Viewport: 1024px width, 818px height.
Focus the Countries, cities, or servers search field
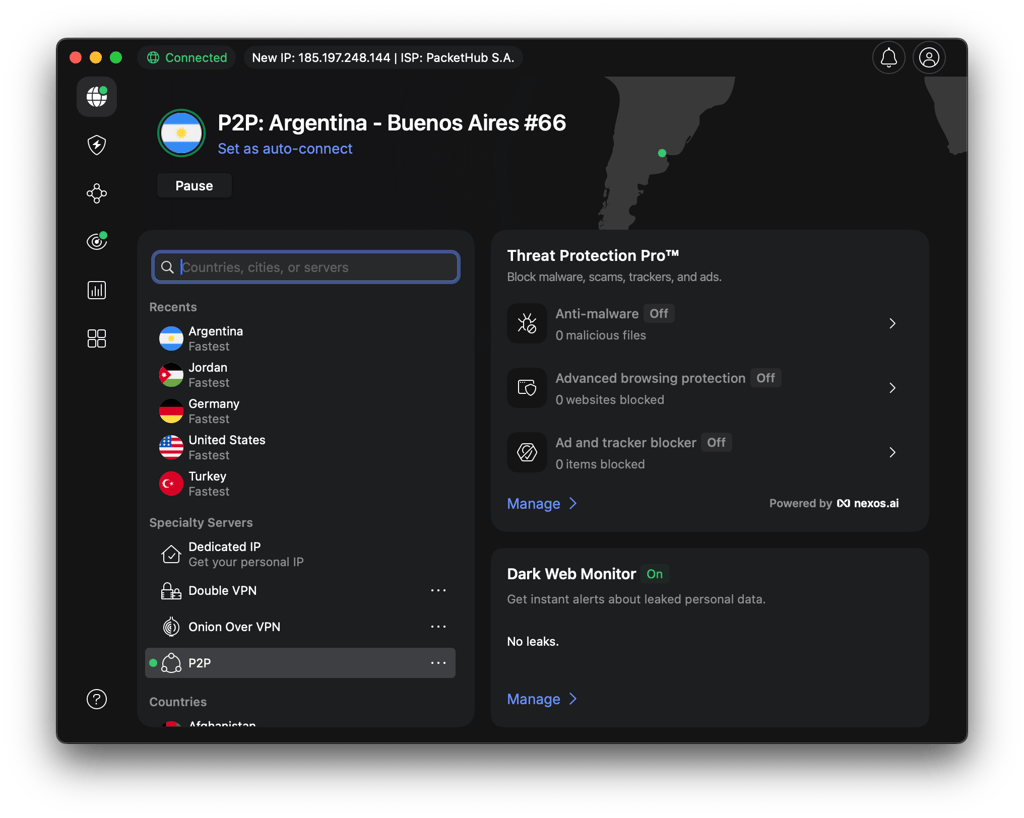pyautogui.click(x=306, y=267)
